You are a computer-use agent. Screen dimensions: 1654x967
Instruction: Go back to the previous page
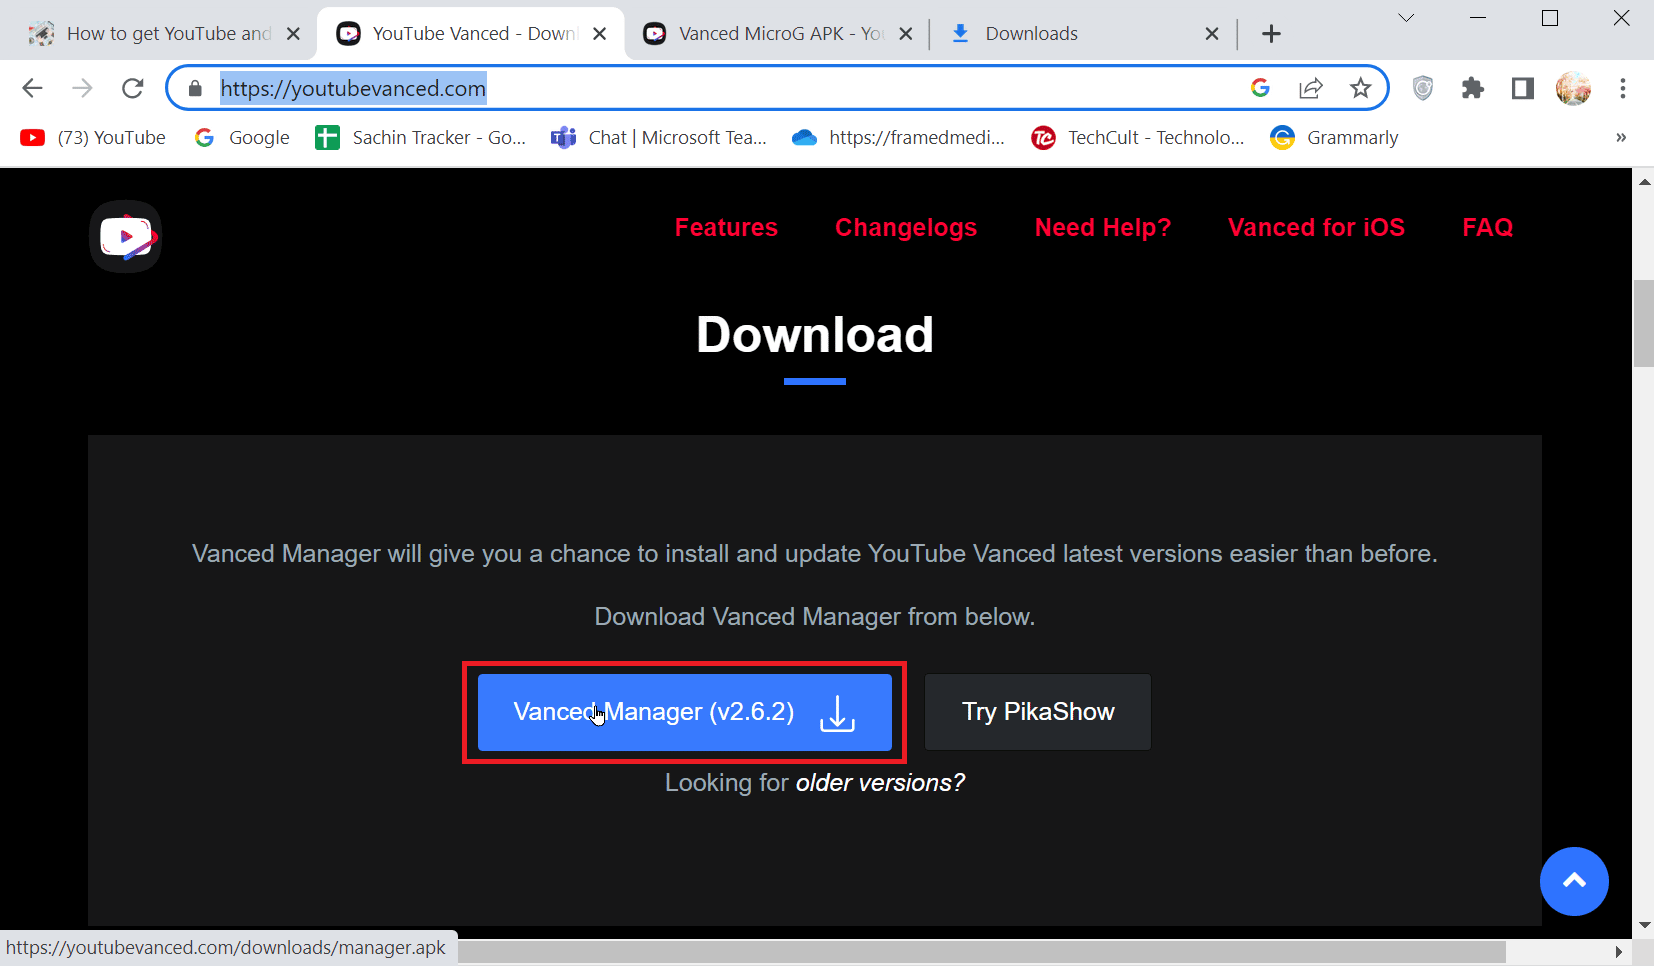[x=32, y=88]
